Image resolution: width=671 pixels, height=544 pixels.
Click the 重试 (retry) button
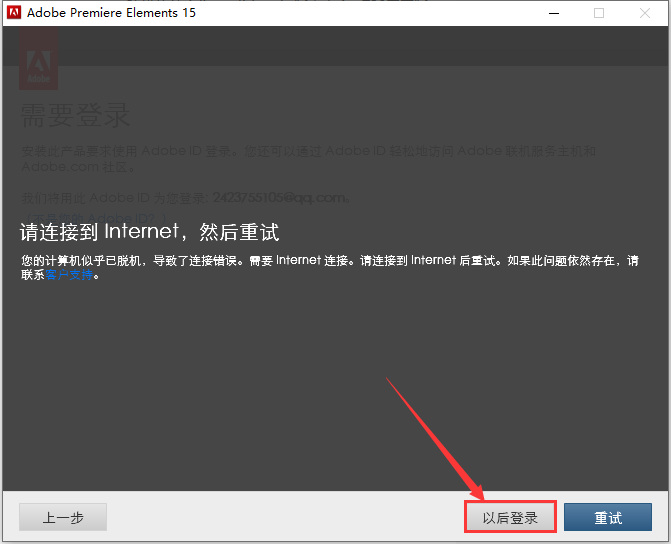click(608, 517)
